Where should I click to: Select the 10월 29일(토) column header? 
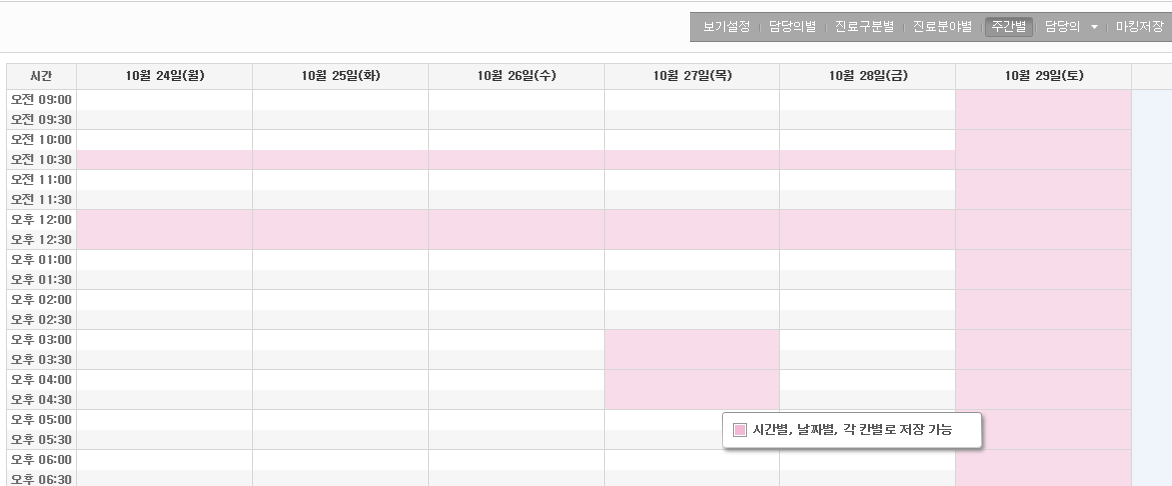point(1043,76)
